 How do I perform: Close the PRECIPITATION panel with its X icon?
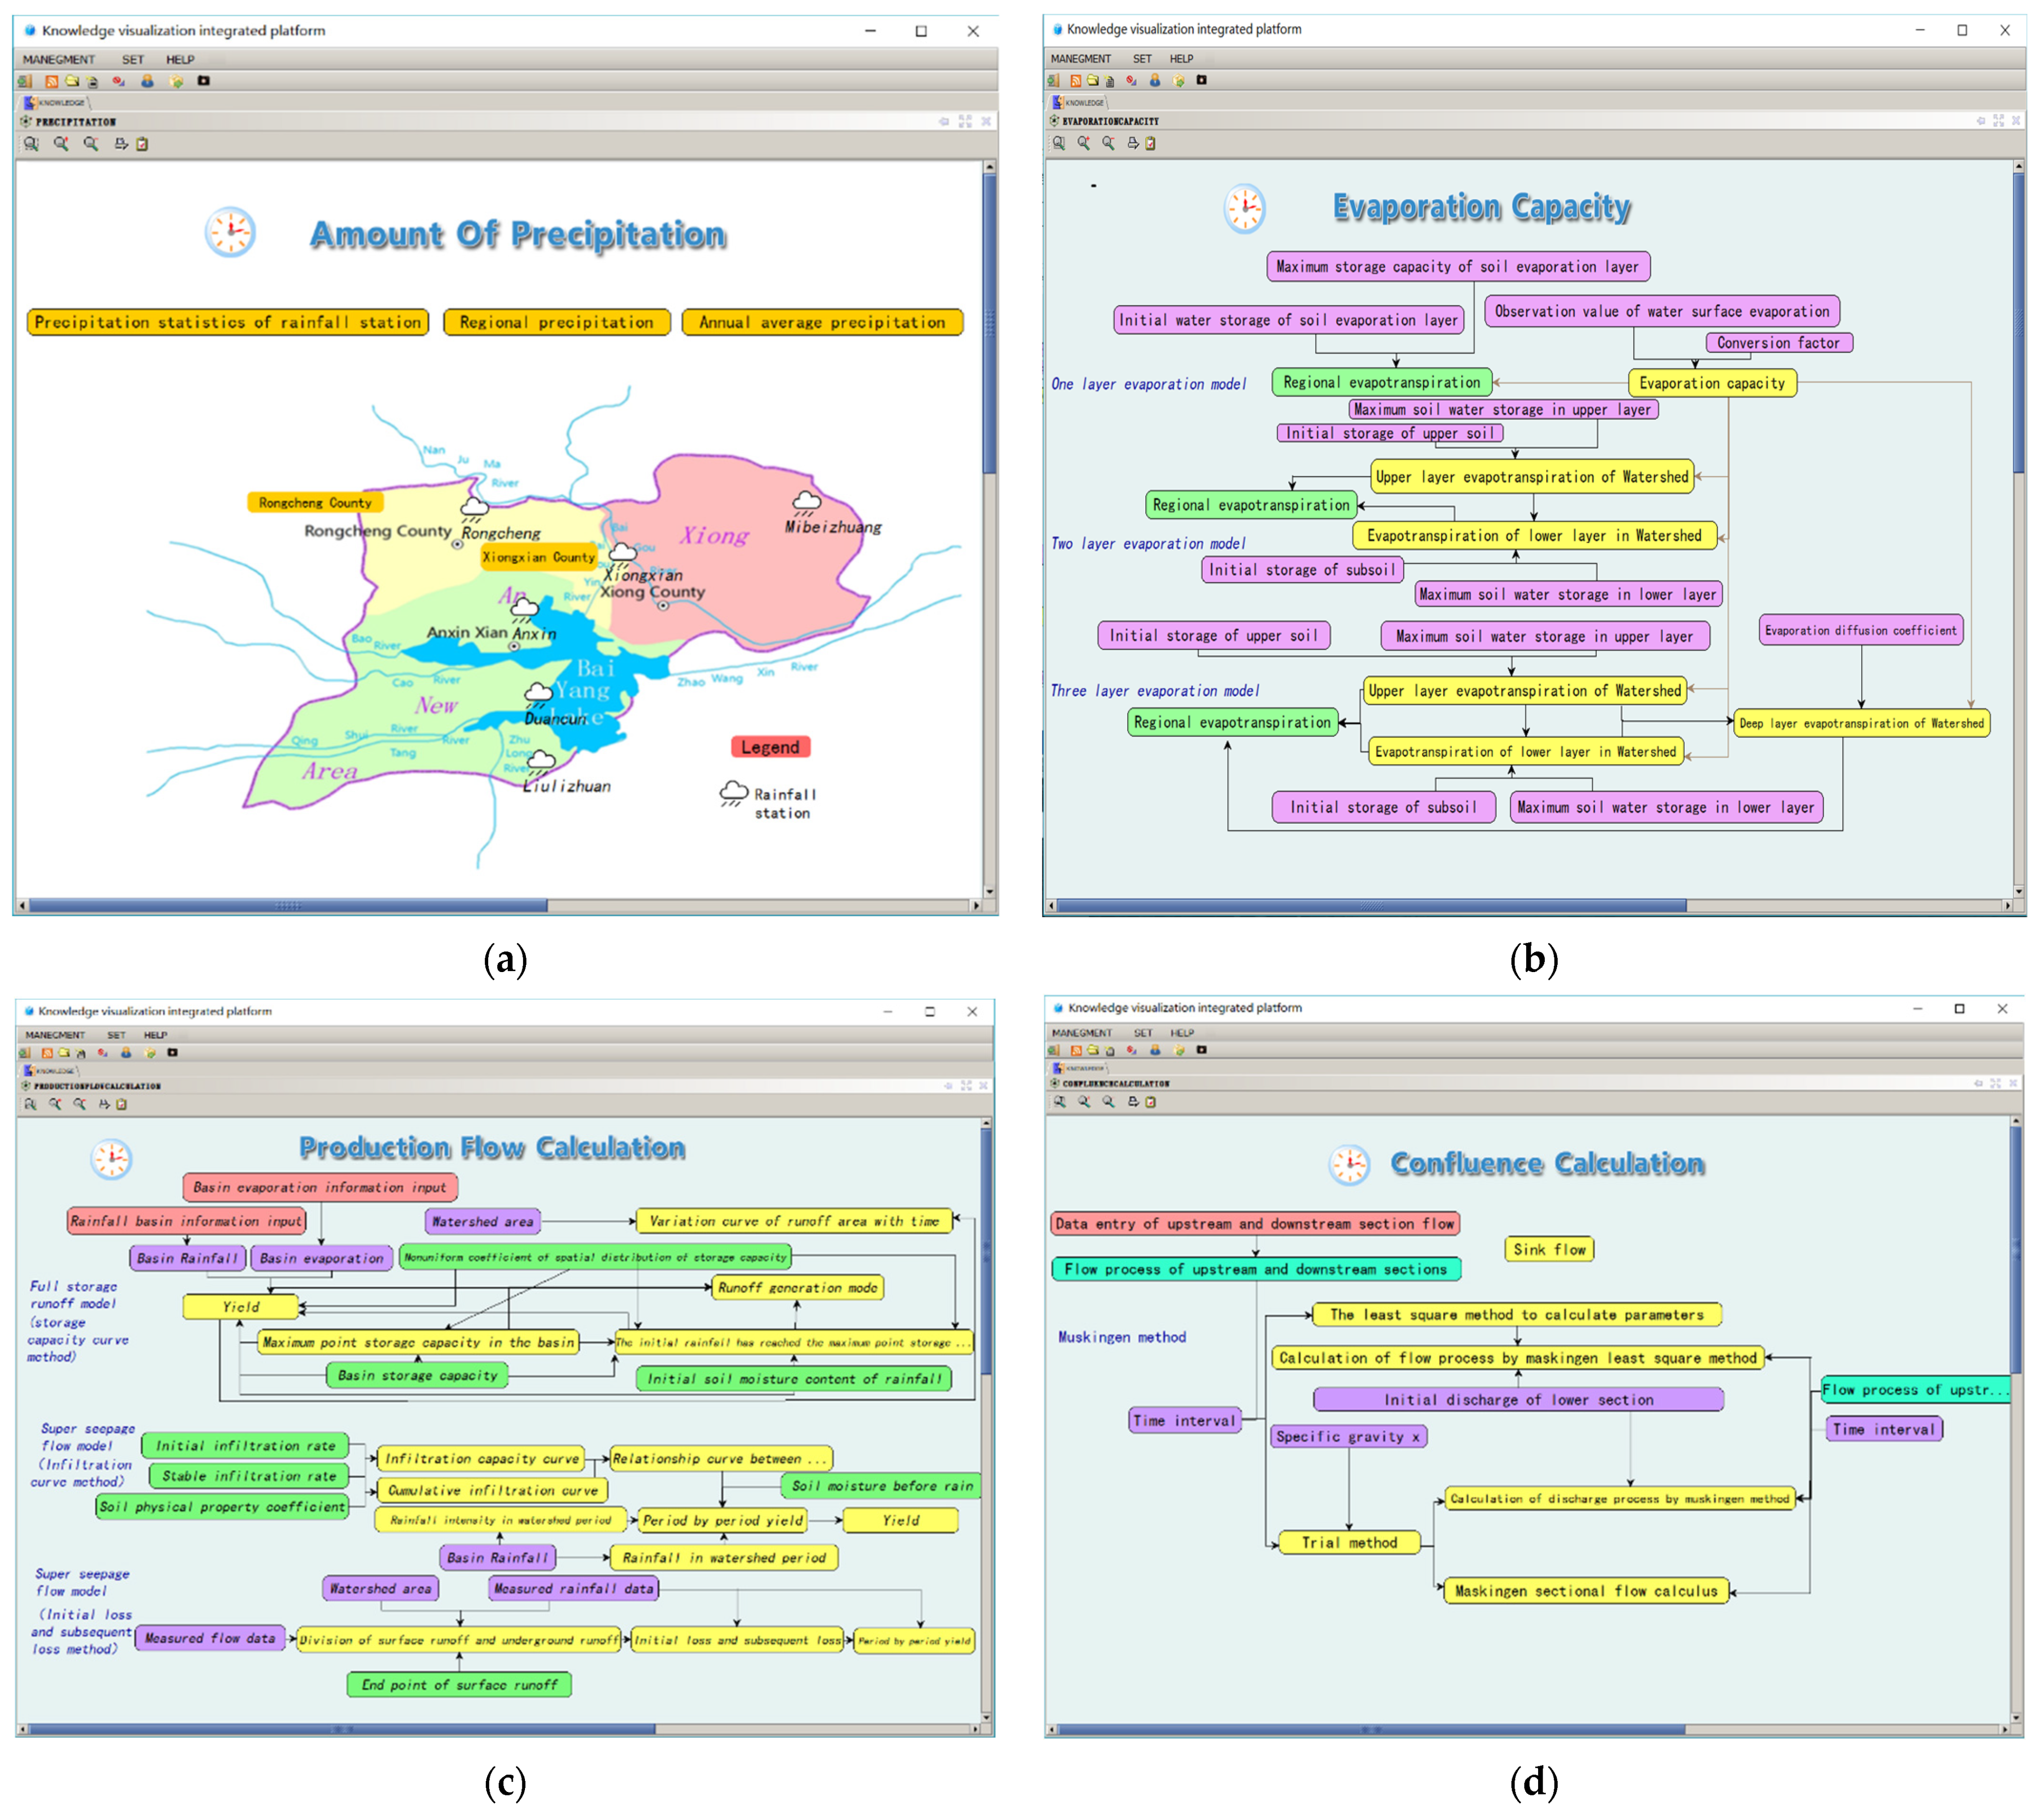[x=986, y=121]
